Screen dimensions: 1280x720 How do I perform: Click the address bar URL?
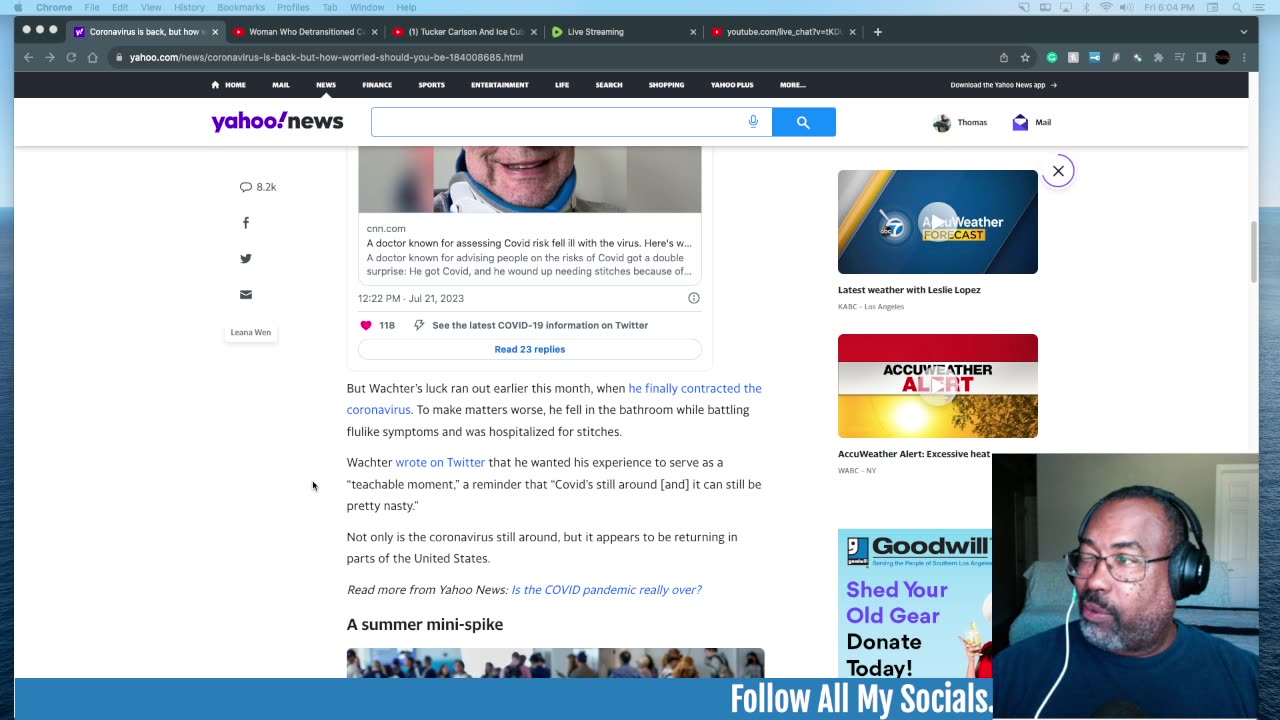(x=326, y=57)
